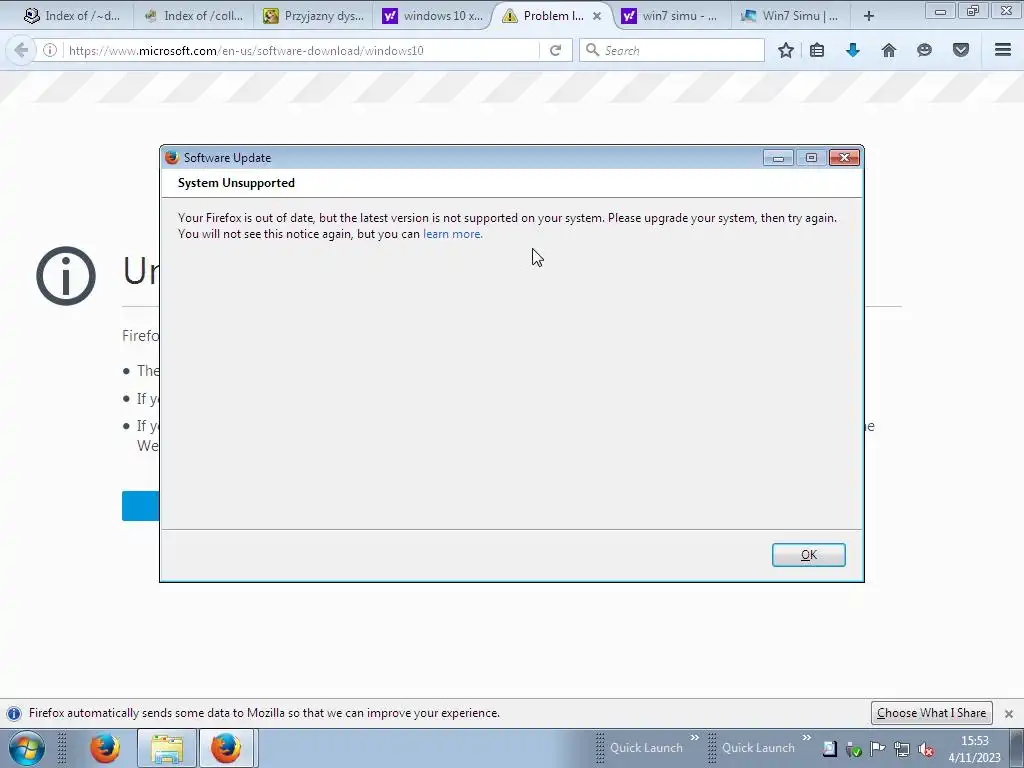
Task: Click the blue button on error page
Action: point(140,506)
